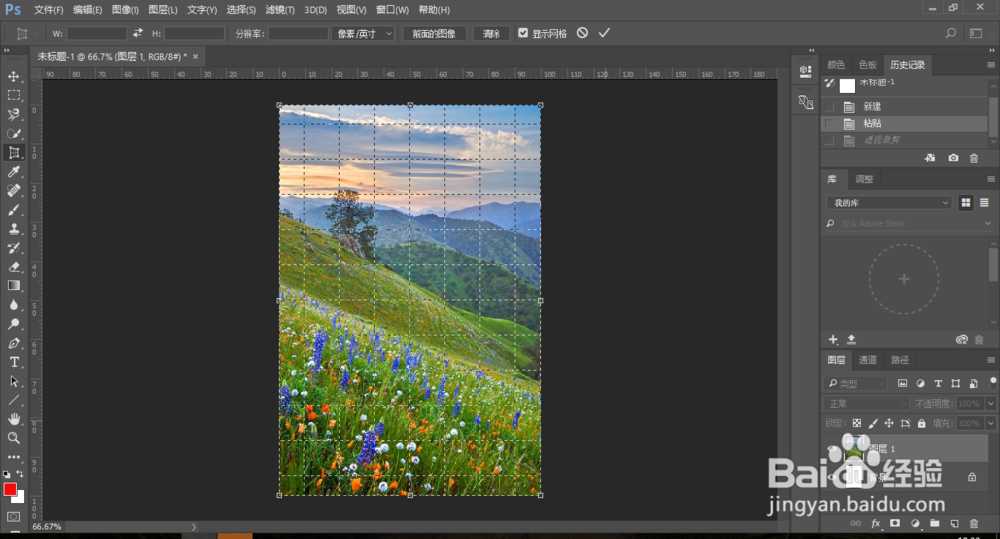Screen dimensions: 1000x539
Task: Toggle lock position
Action: 889,423
